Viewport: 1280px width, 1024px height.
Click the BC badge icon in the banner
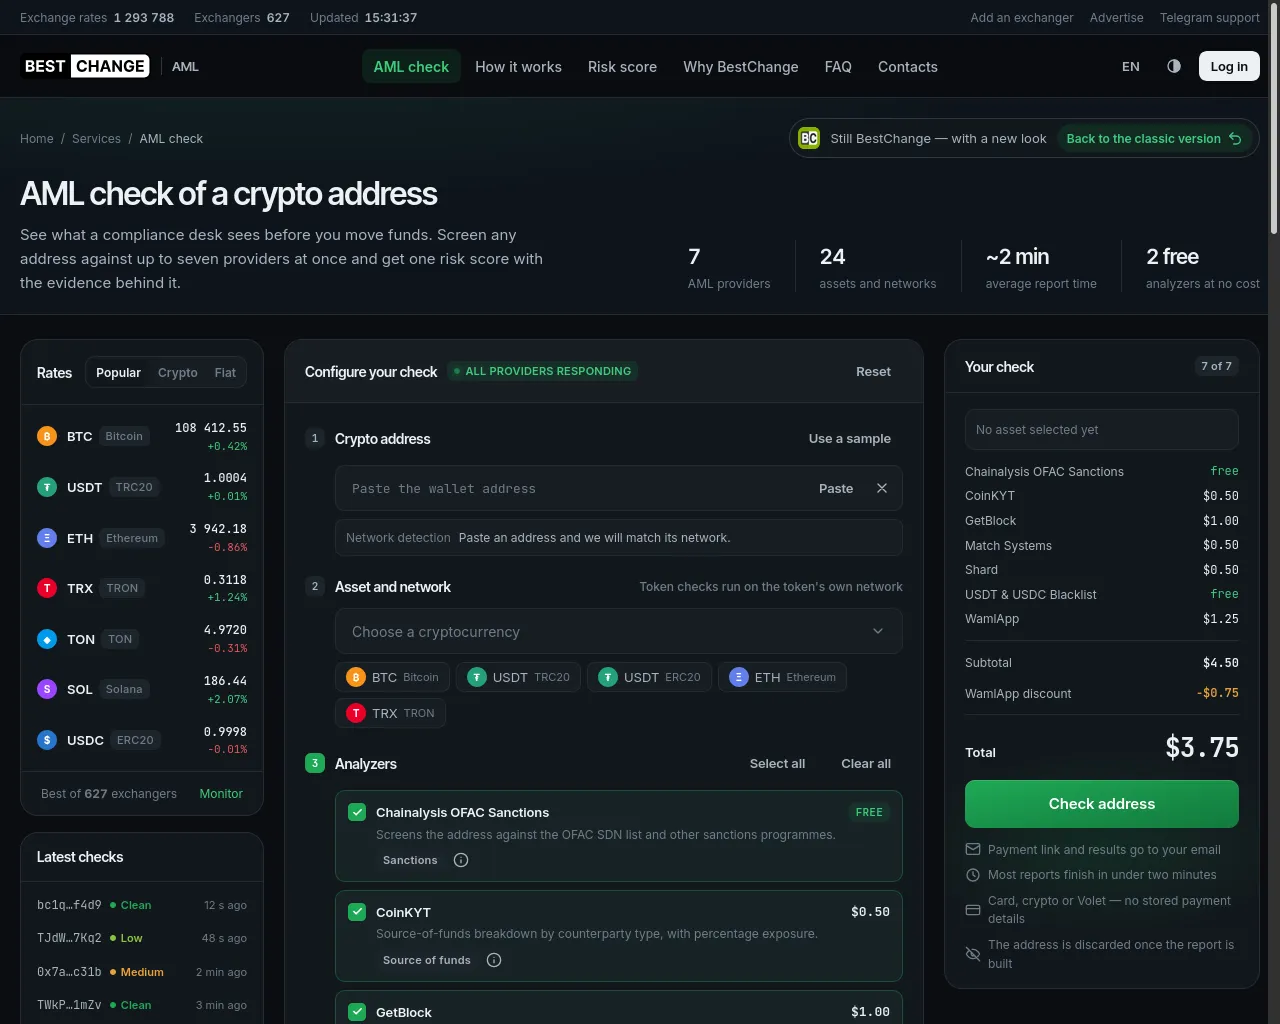pos(809,138)
